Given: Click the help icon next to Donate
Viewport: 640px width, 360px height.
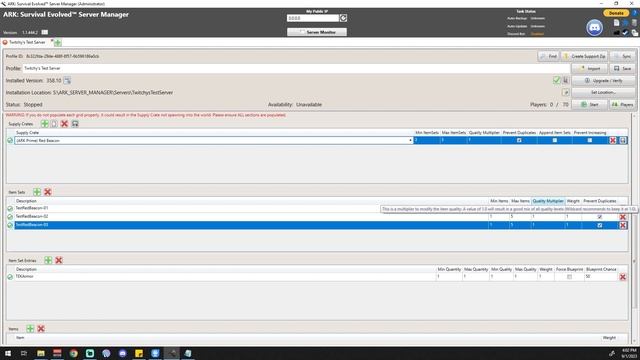Looking at the screenshot, I should tap(635, 13).
